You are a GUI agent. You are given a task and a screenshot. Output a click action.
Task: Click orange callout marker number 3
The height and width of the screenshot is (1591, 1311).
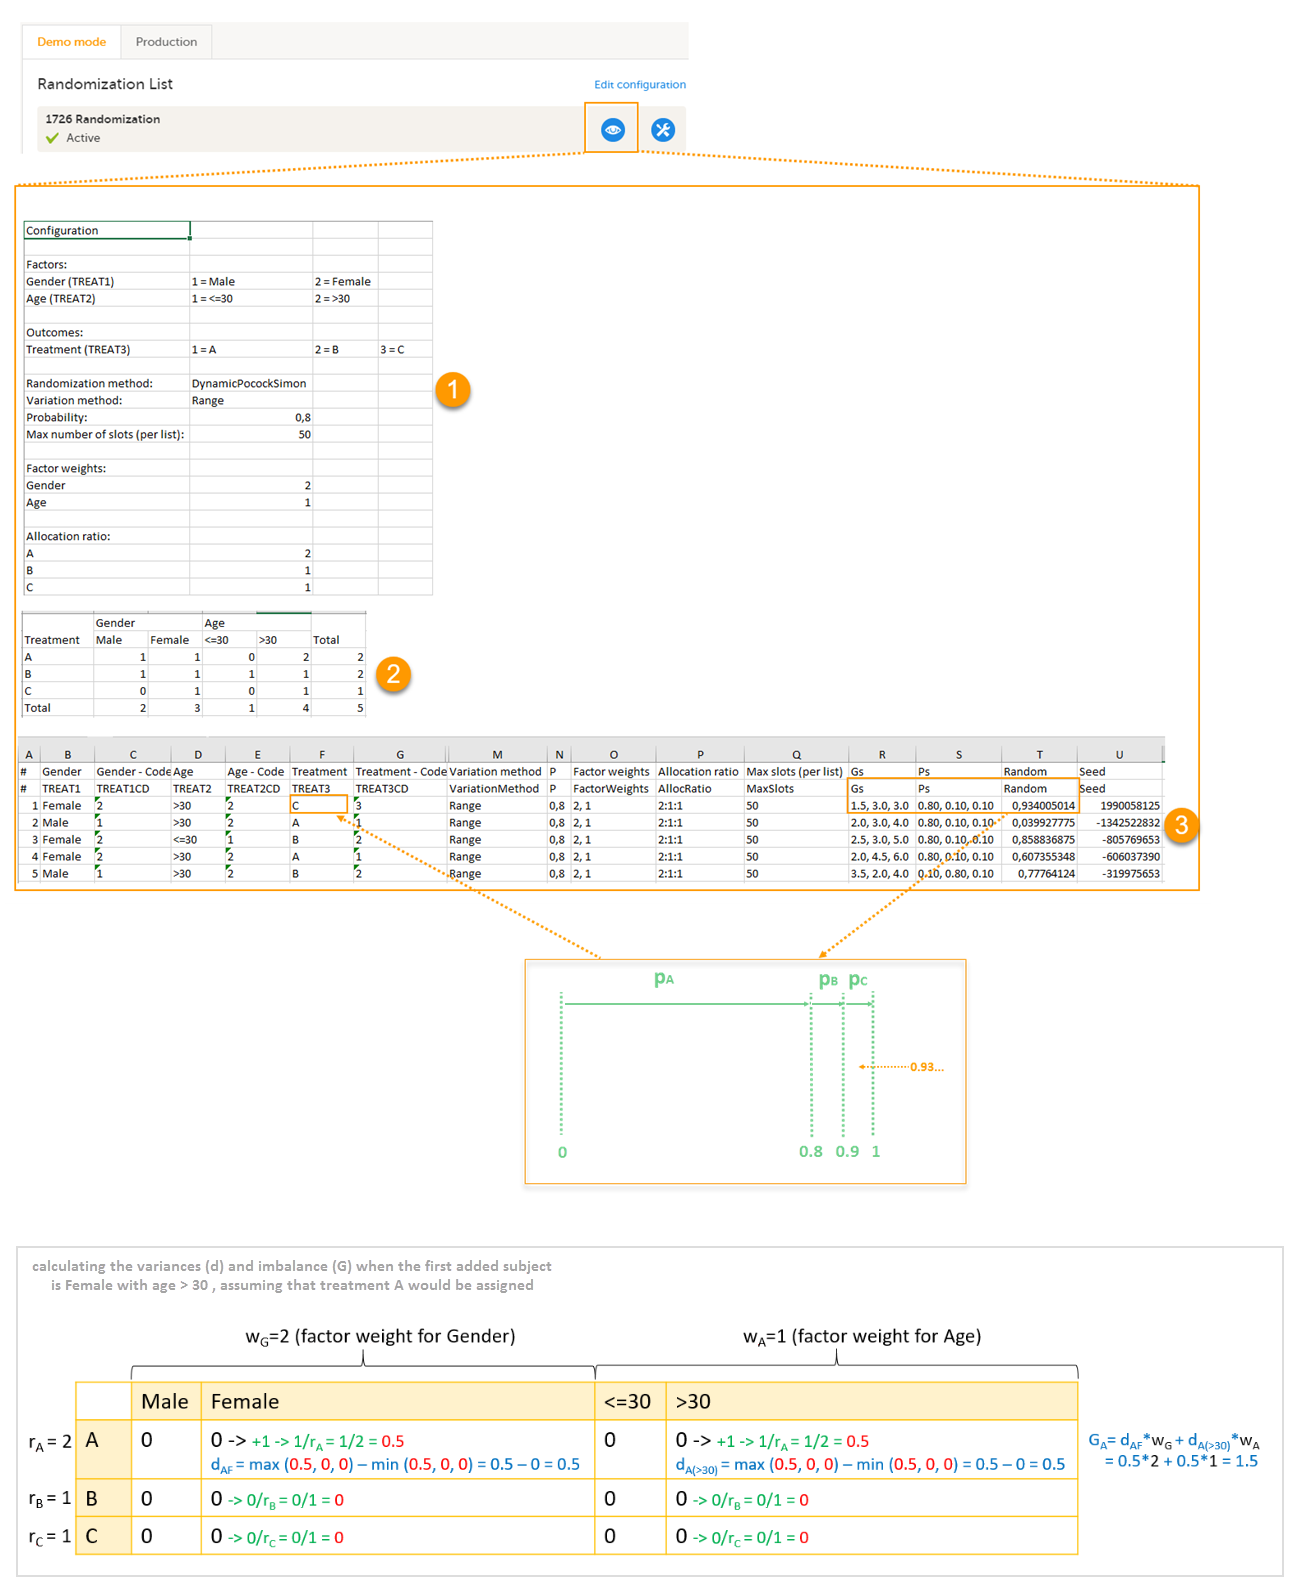tap(1181, 825)
